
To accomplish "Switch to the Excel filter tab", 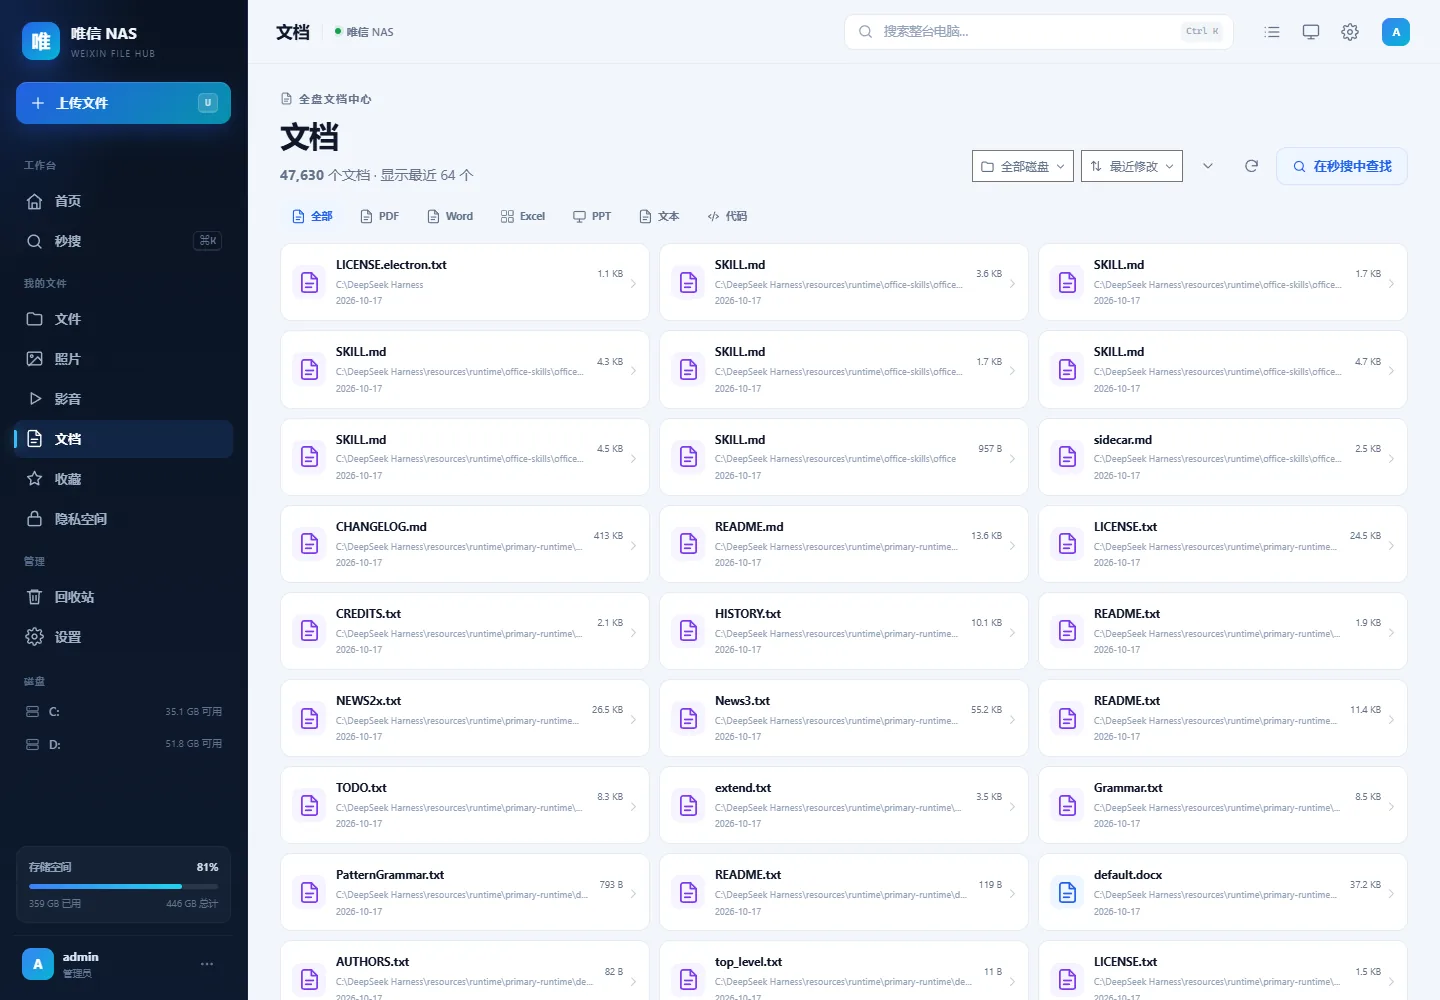I will click(x=523, y=216).
